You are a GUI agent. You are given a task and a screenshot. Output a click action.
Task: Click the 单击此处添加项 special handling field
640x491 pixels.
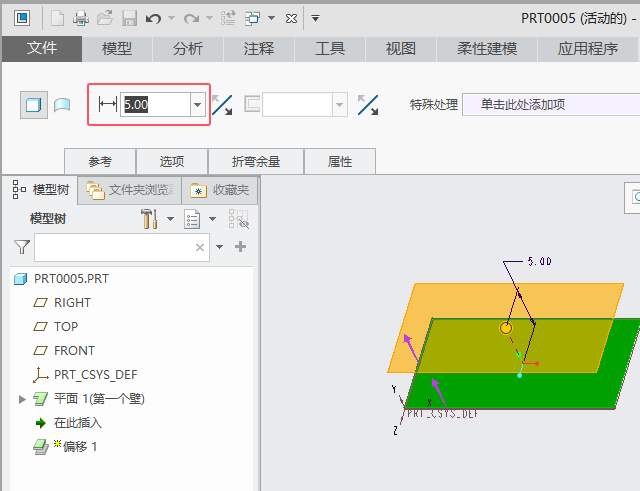(551, 105)
